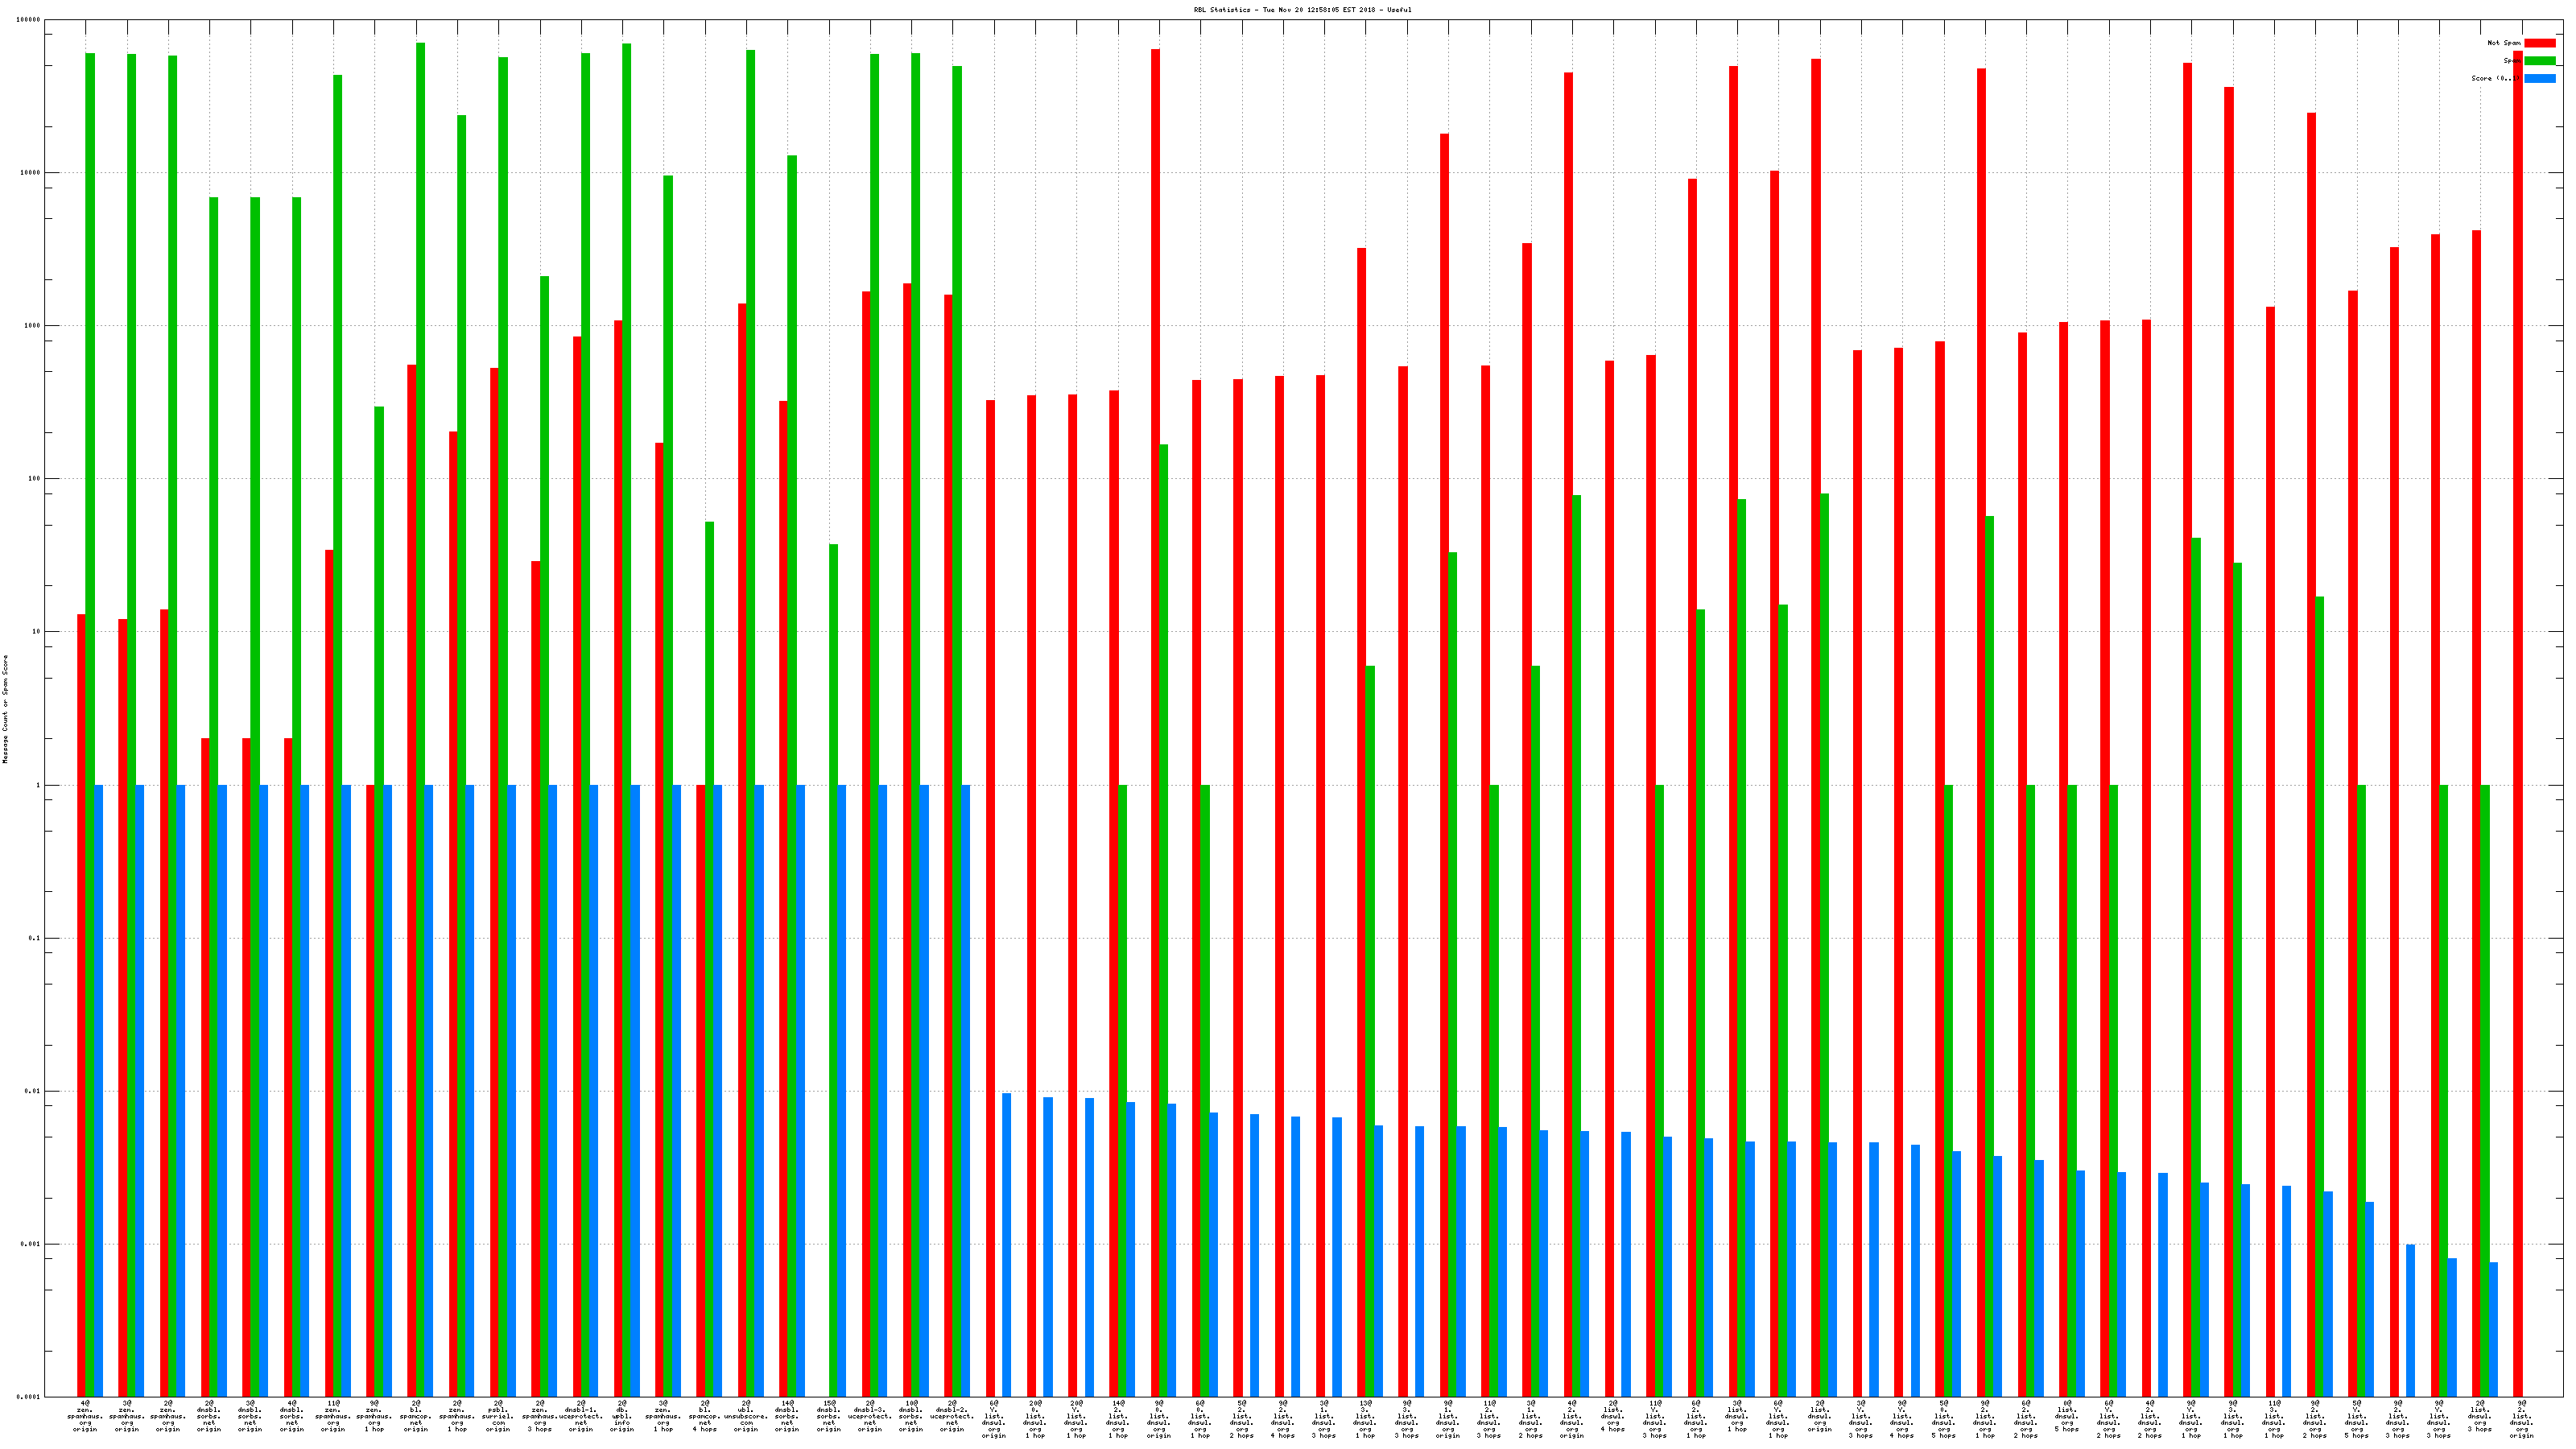Click the dnsbl-3.uceprotect.net origin label
2576x1449 pixels.
pyautogui.click(x=870, y=1415)
